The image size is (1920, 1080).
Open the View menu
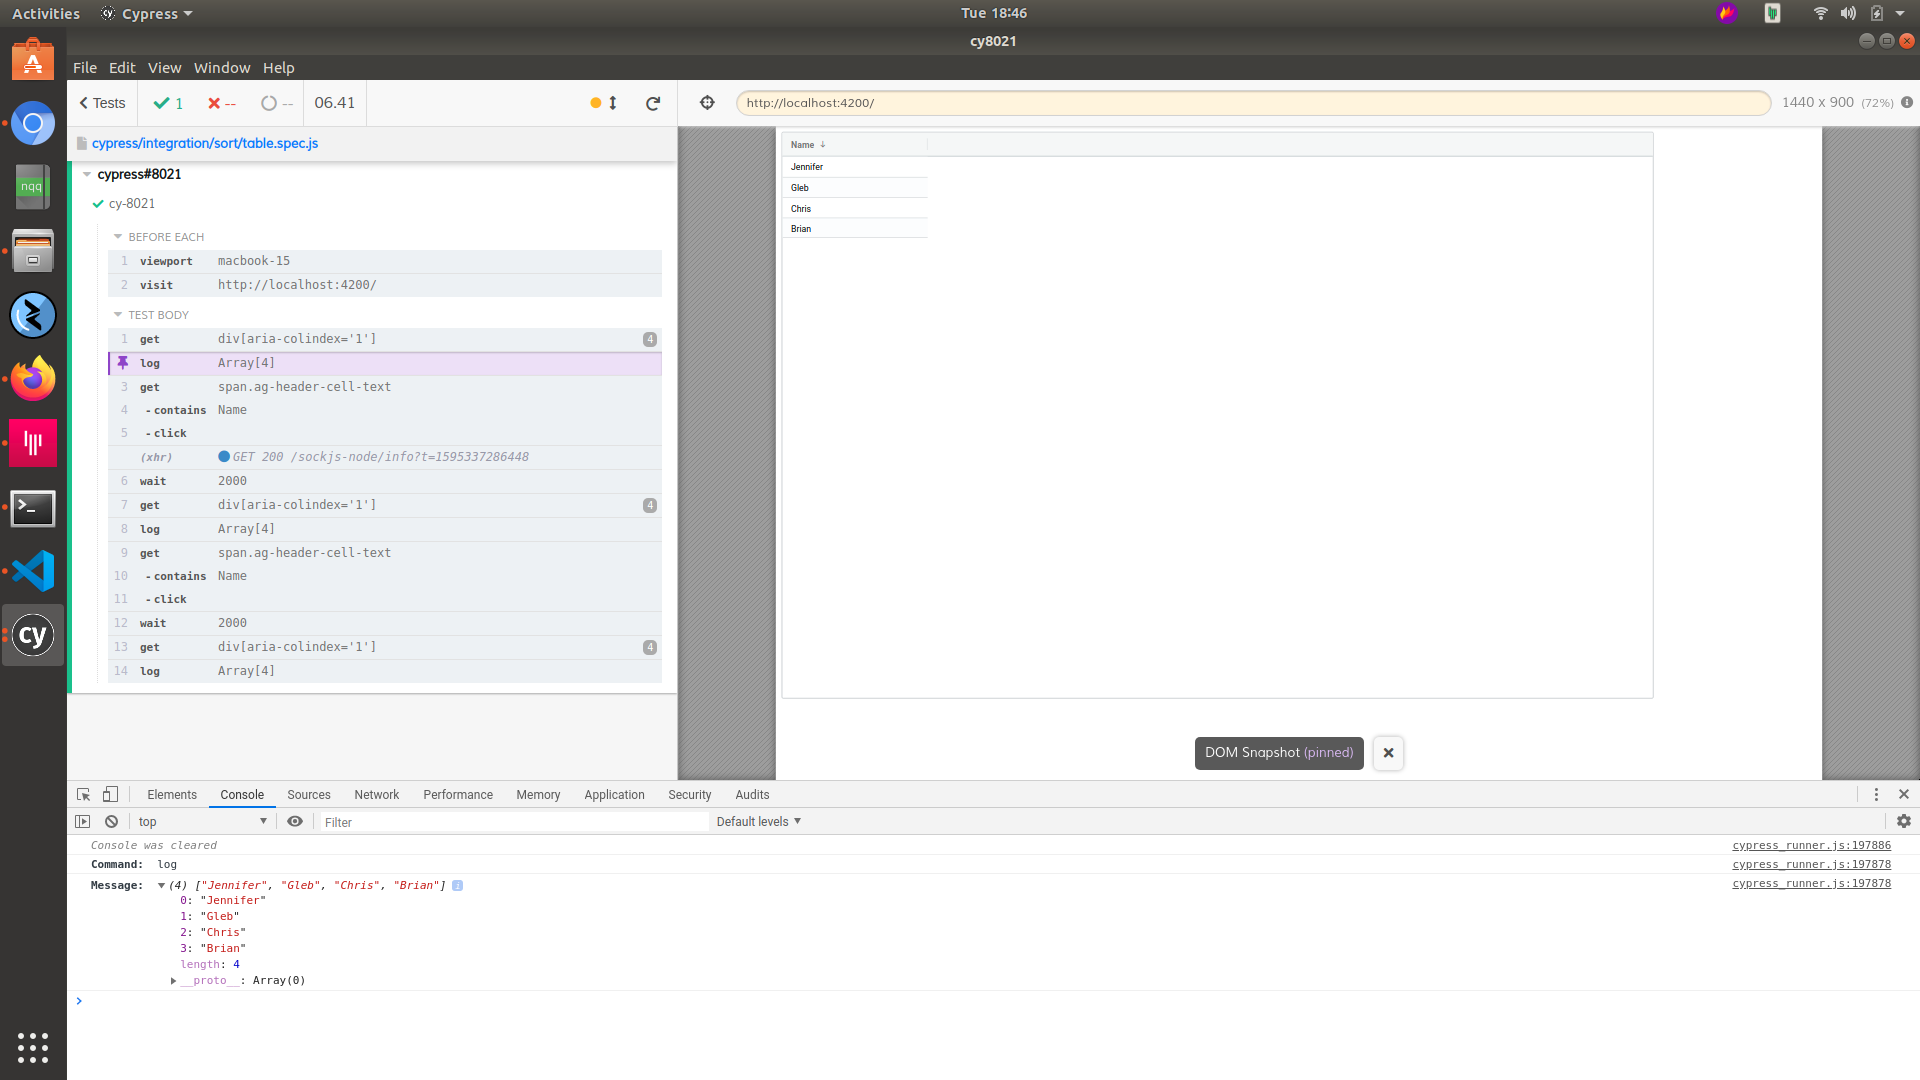coord(164,68)
